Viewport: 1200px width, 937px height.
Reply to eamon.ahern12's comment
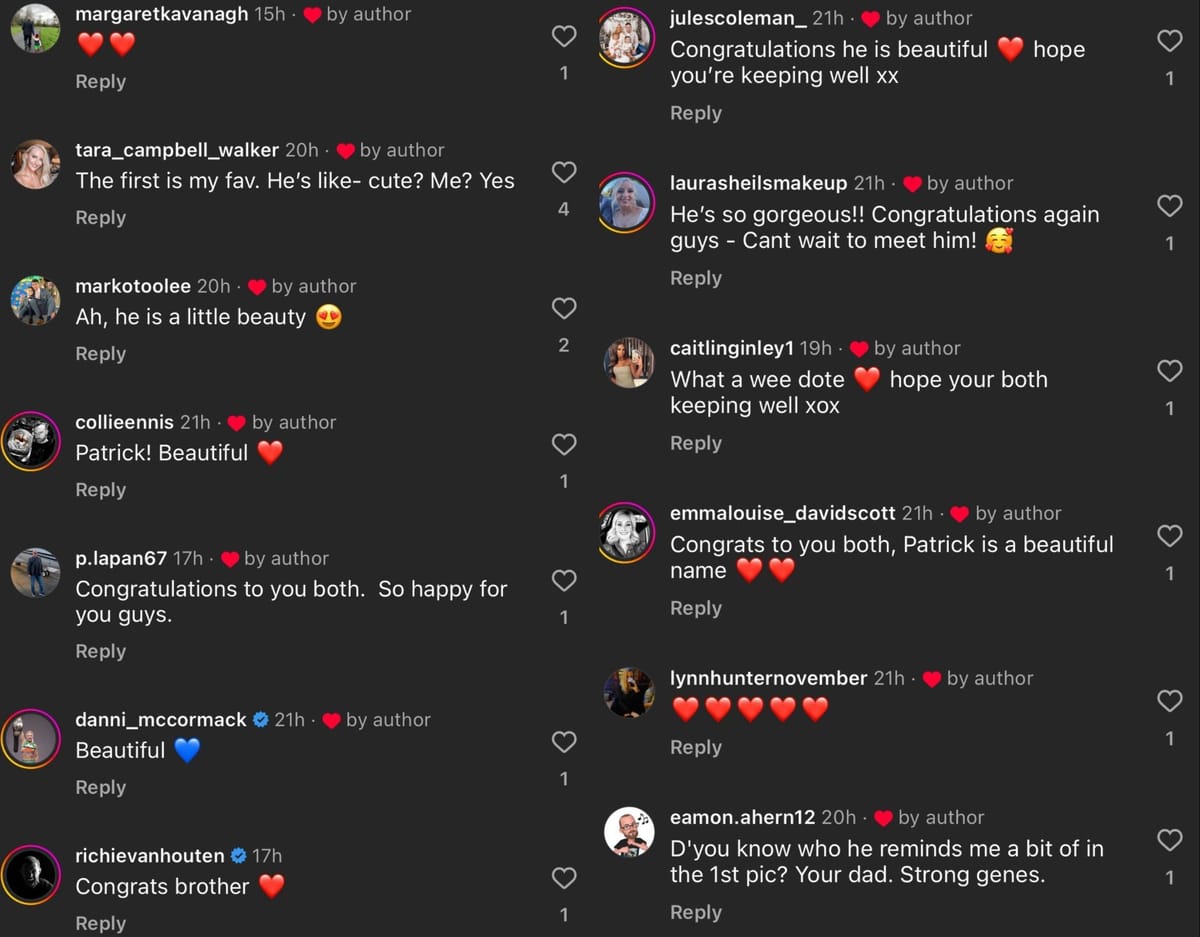pyautogui.click(x=695, y=912)
